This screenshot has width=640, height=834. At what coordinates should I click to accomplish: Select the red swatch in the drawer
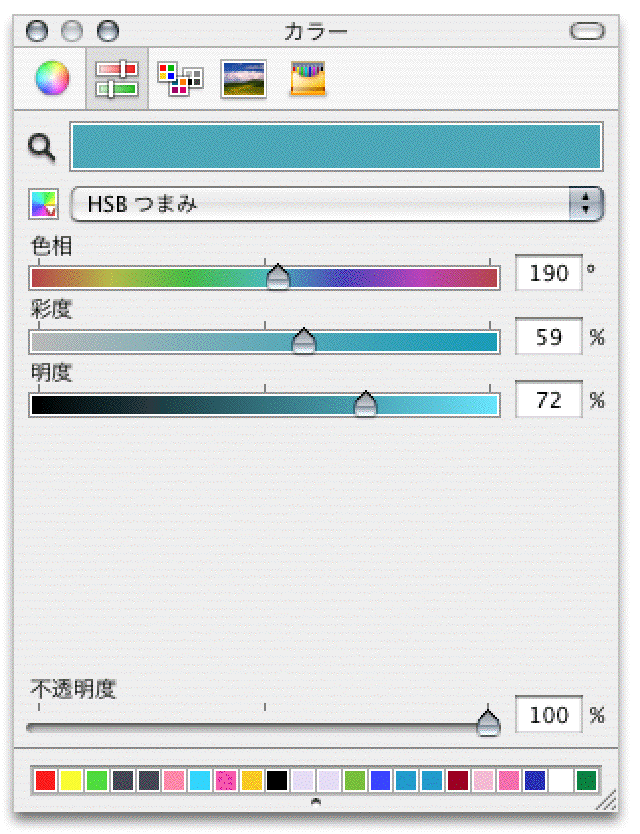[x=45, y=780]
